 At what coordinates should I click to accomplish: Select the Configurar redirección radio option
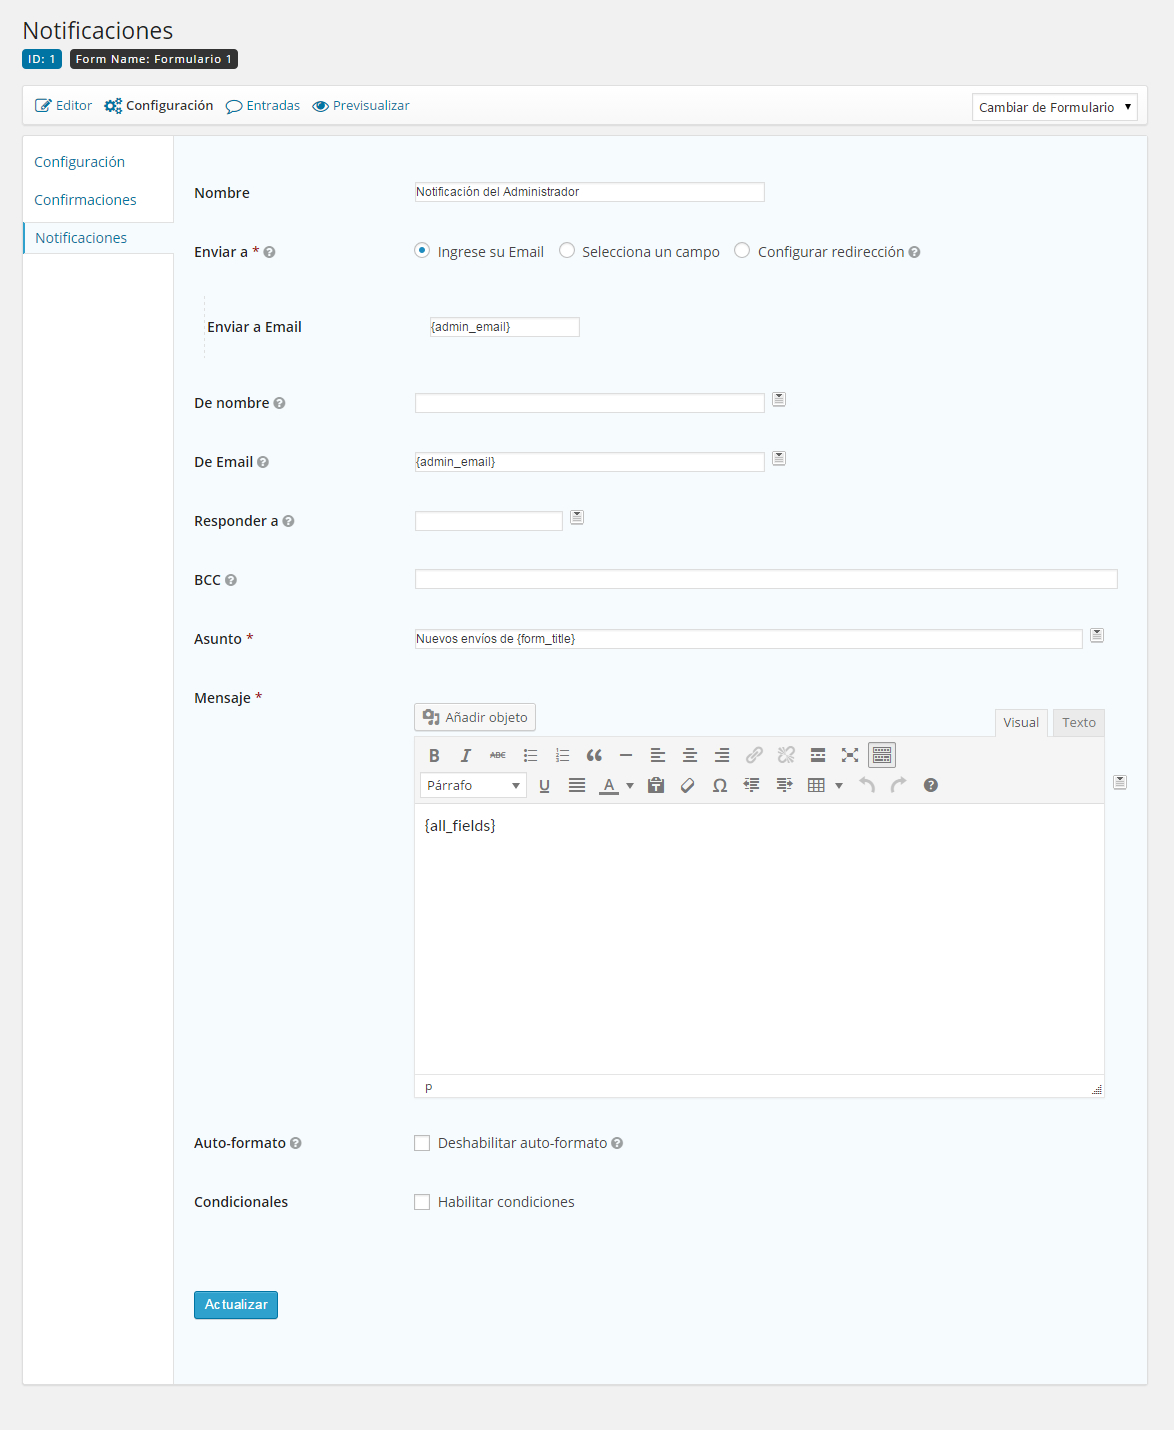(742, 251)
